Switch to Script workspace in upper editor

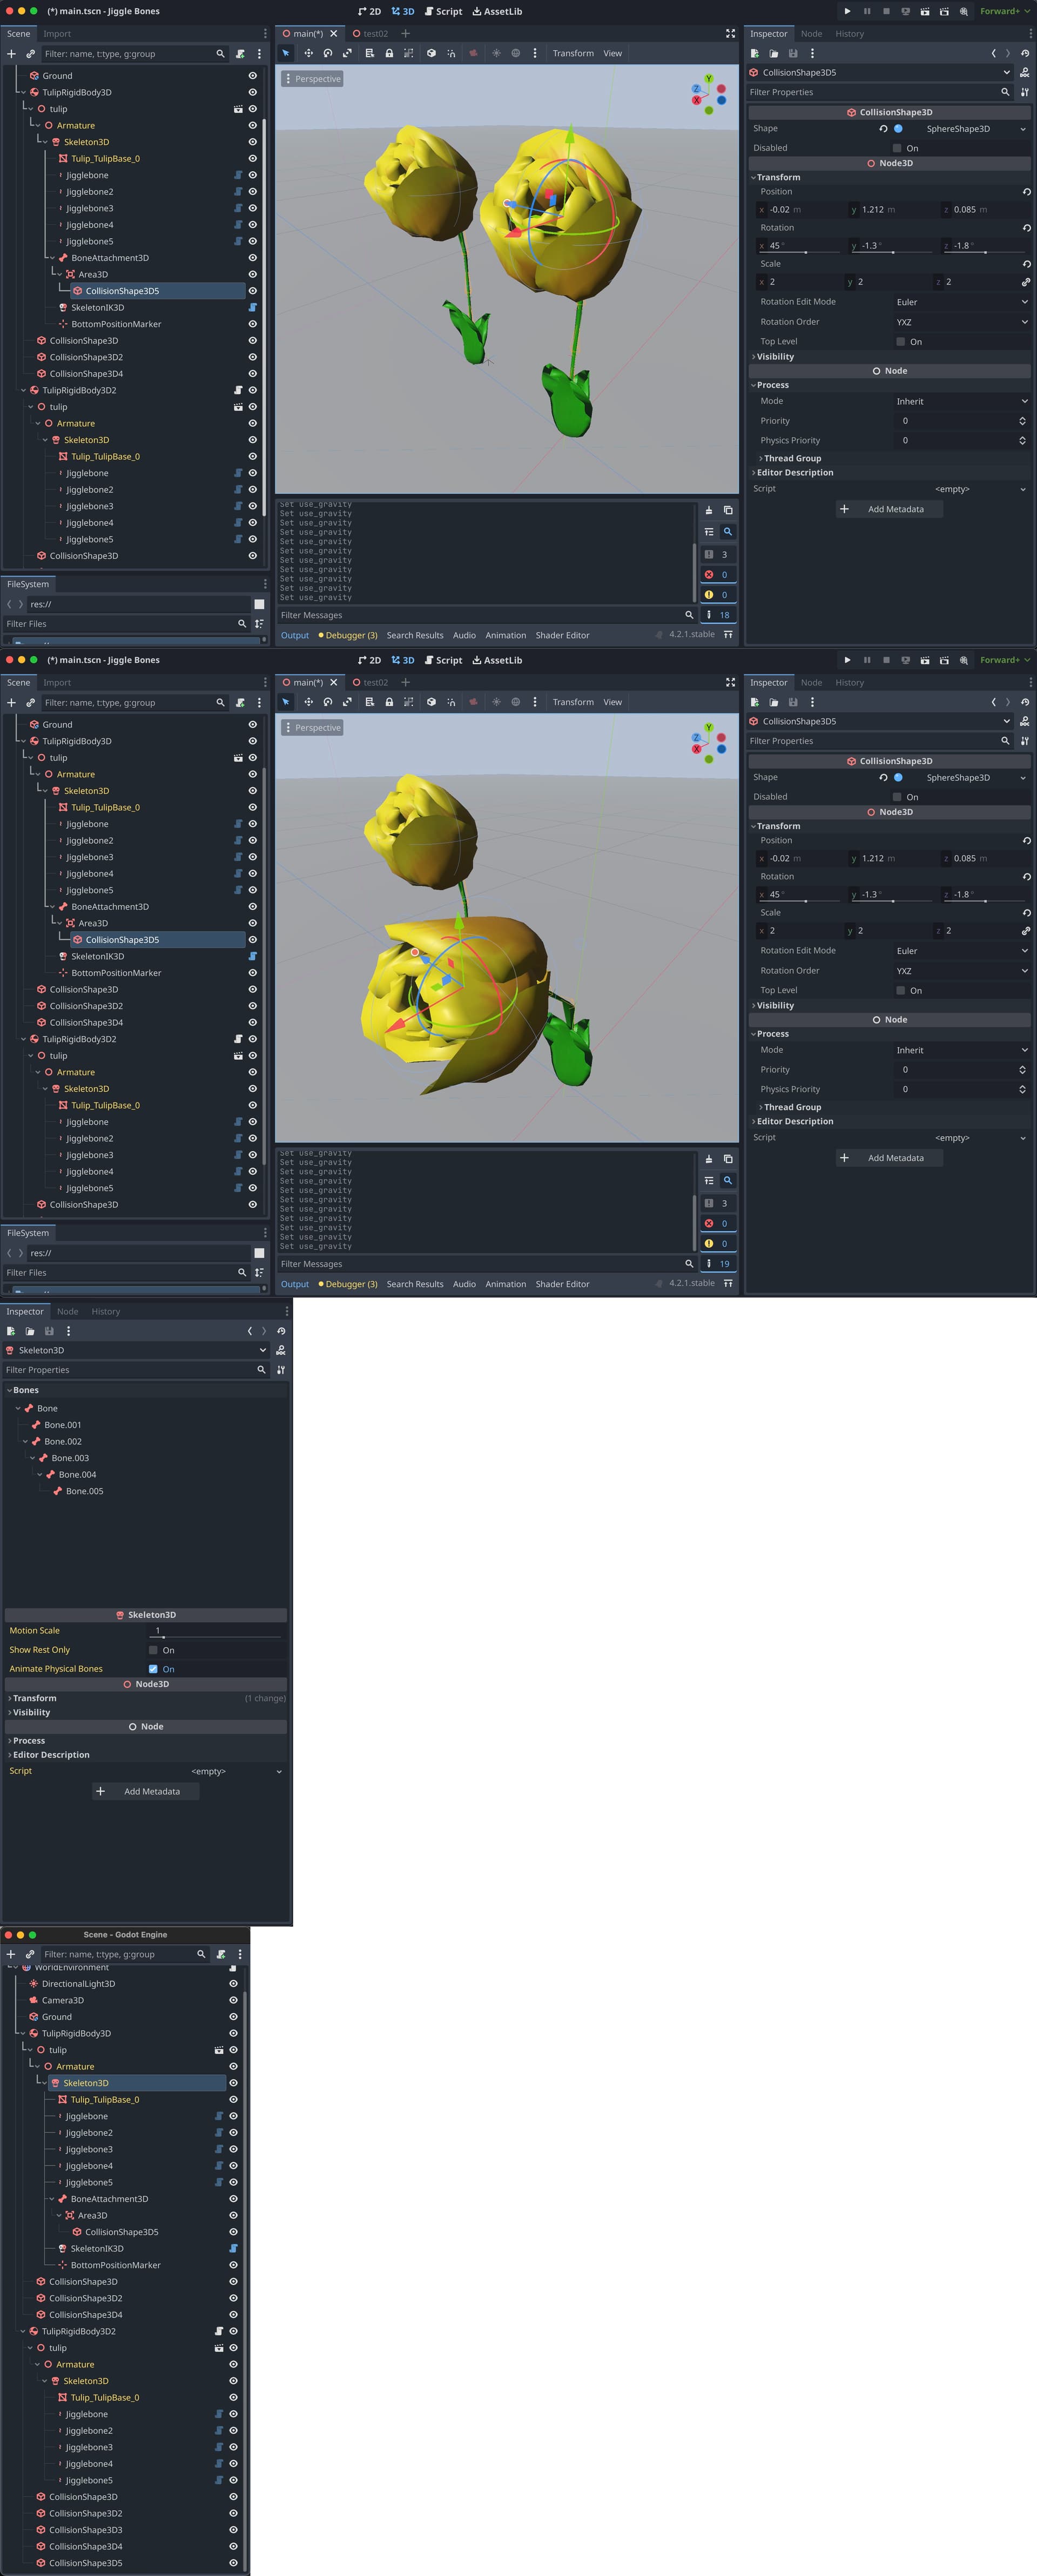coord(443,11)
